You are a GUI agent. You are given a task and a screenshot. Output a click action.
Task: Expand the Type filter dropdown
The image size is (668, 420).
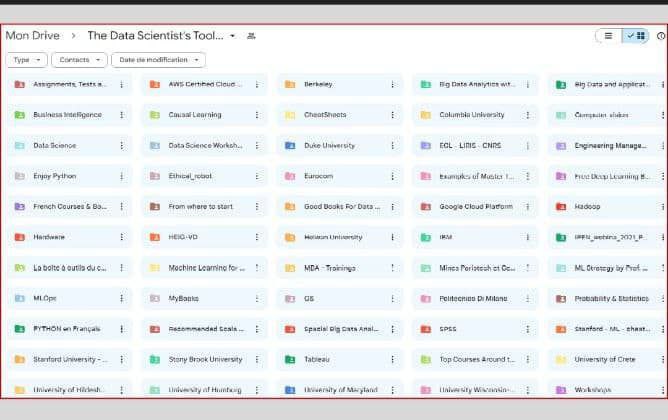pos(26,60)
